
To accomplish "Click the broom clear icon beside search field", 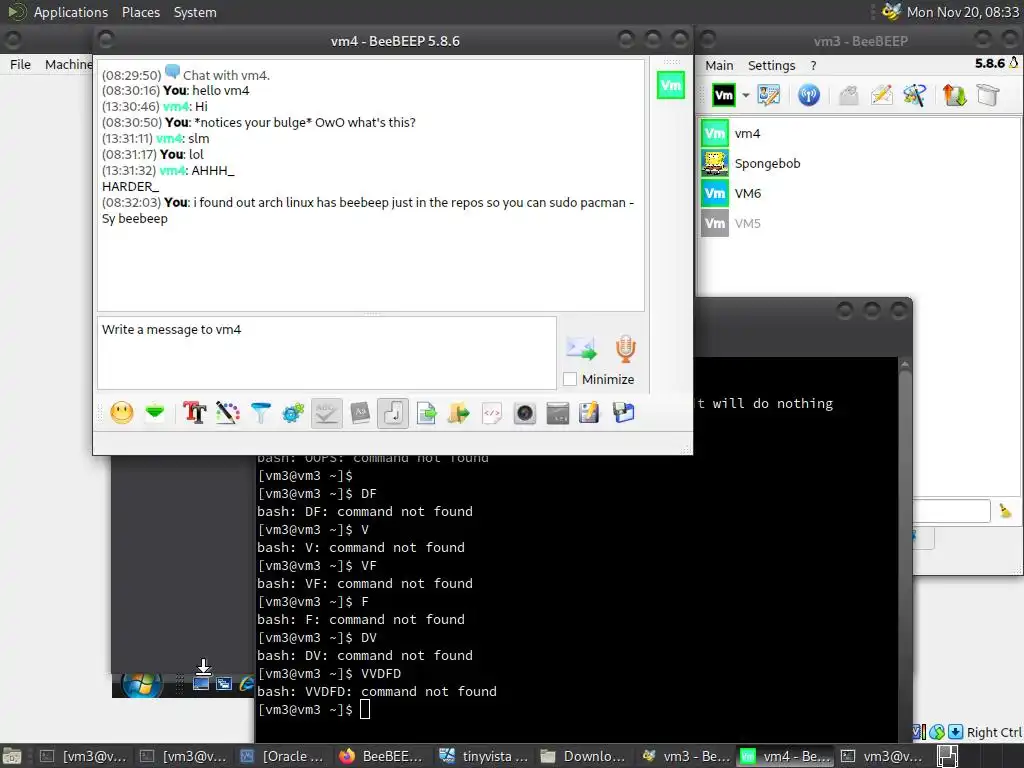I will click(1005, 511).
